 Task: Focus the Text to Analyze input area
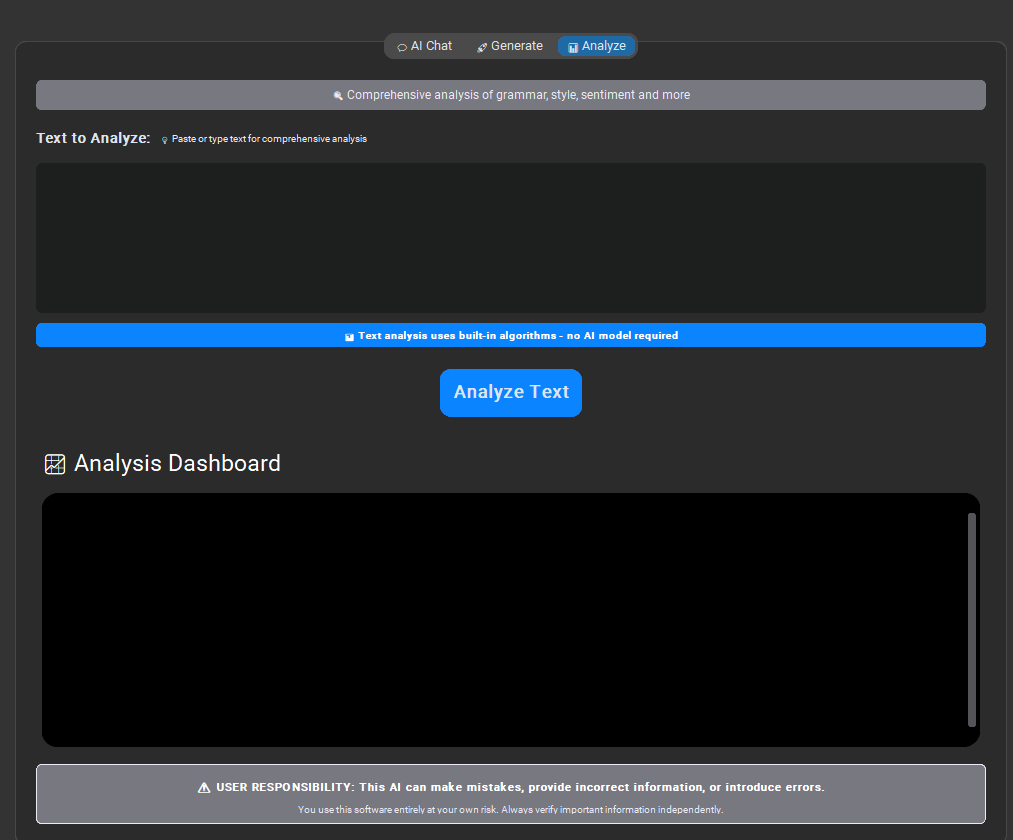pyautogui.click(x=510, y=238)
